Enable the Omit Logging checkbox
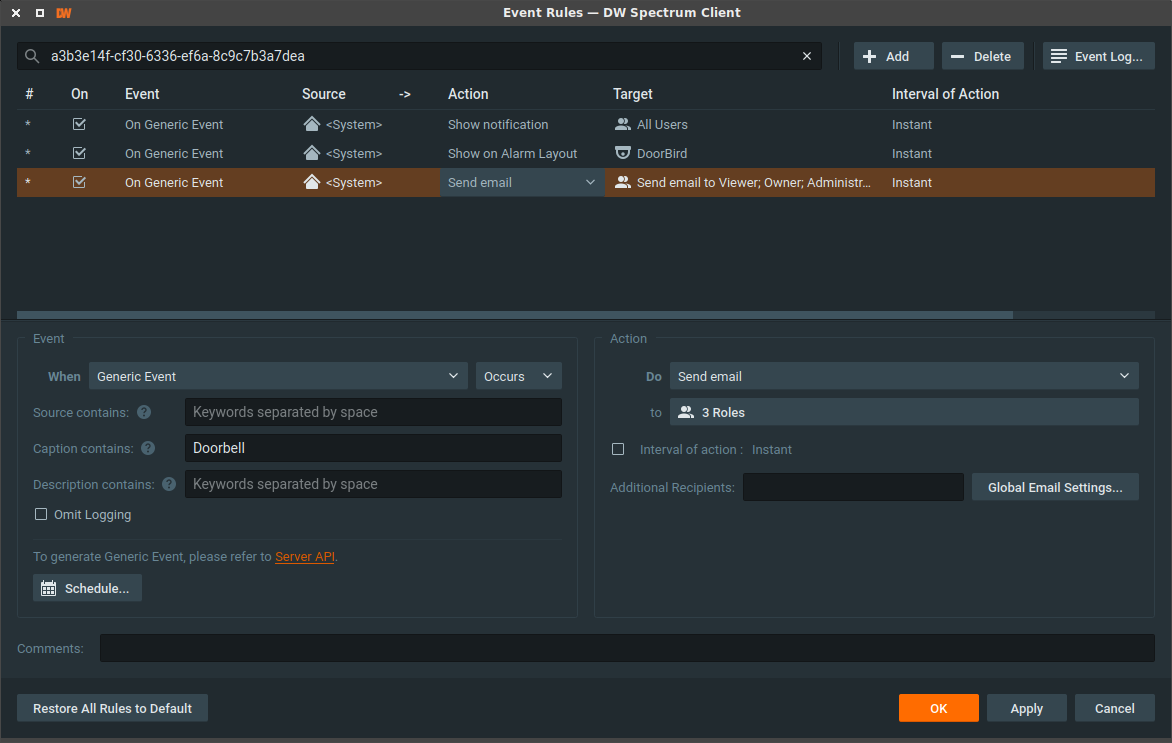The height and width of the screenshot is (743, 1172). (x=41, y=514)
